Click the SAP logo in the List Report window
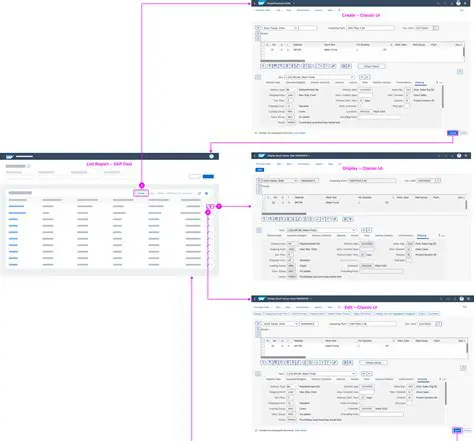The width and height of the screenshot is (474, 441). pyautogui.click(x=9, y=156)
